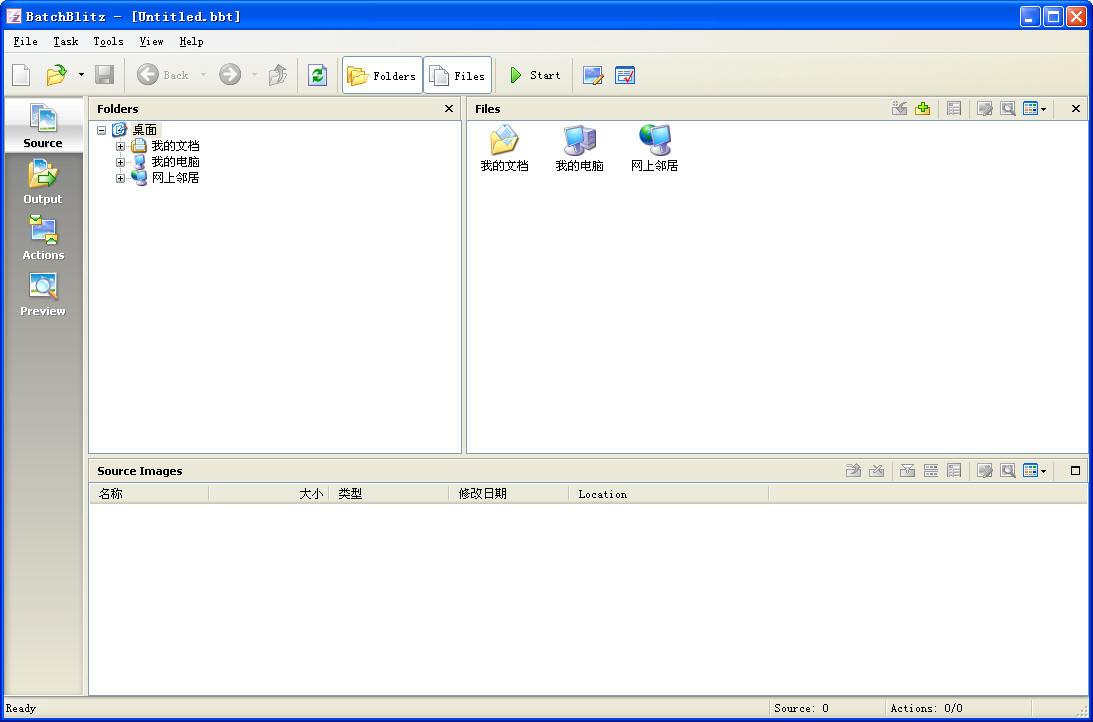Sort by the 名称 column header
Viewport: 1093px width, 722px height.
(149, 494)
